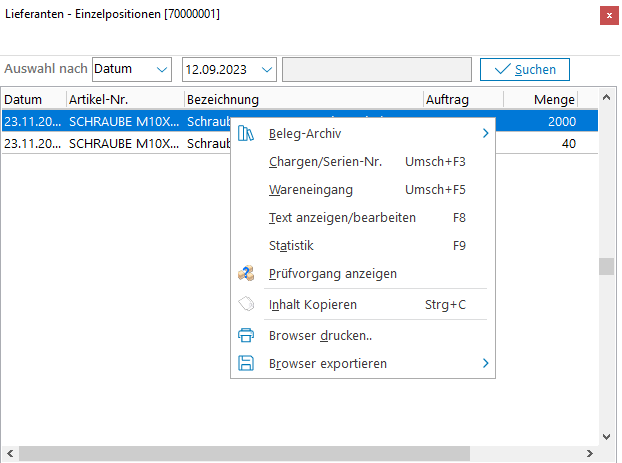
Task: Click the Prüfvorgang anzeigen icon
Action: (x=246, y=273)
